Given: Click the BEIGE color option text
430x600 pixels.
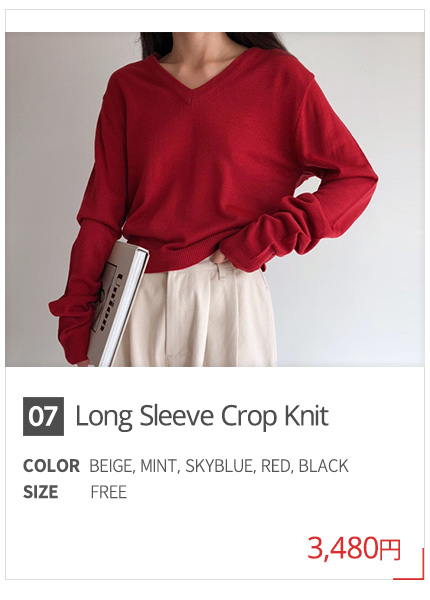Looking at the screenshot, I should tap(111, 466).
